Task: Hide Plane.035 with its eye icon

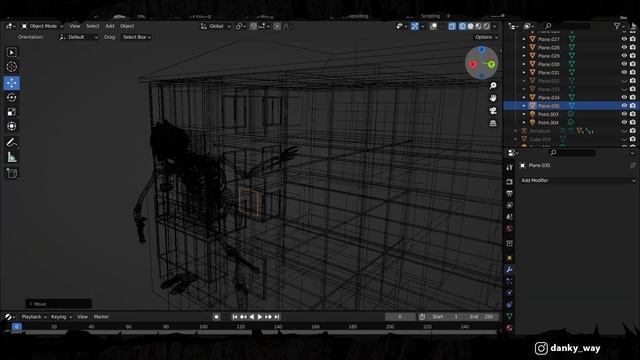Action: (x=624, y=106)
